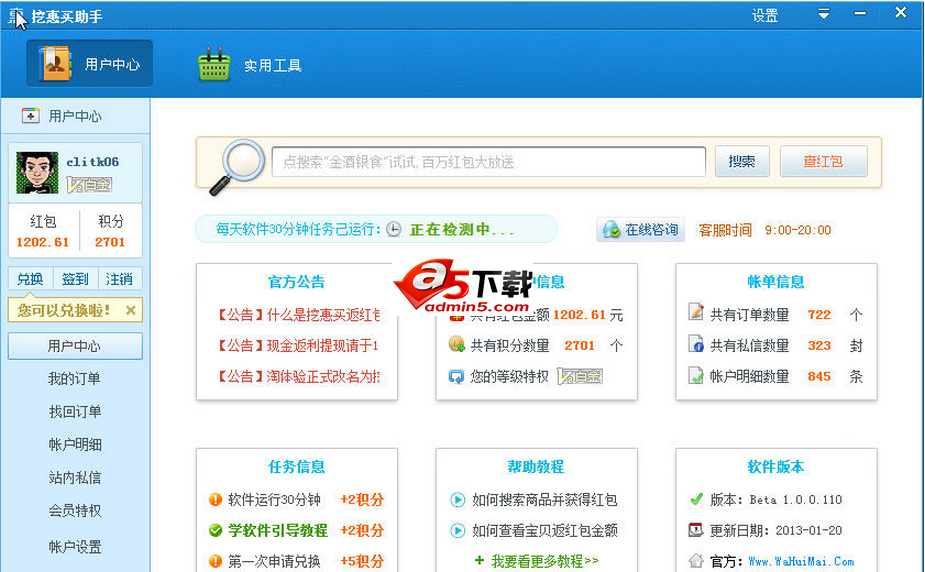Open 帐户明细 in the sidebar

tap(75, 445)
